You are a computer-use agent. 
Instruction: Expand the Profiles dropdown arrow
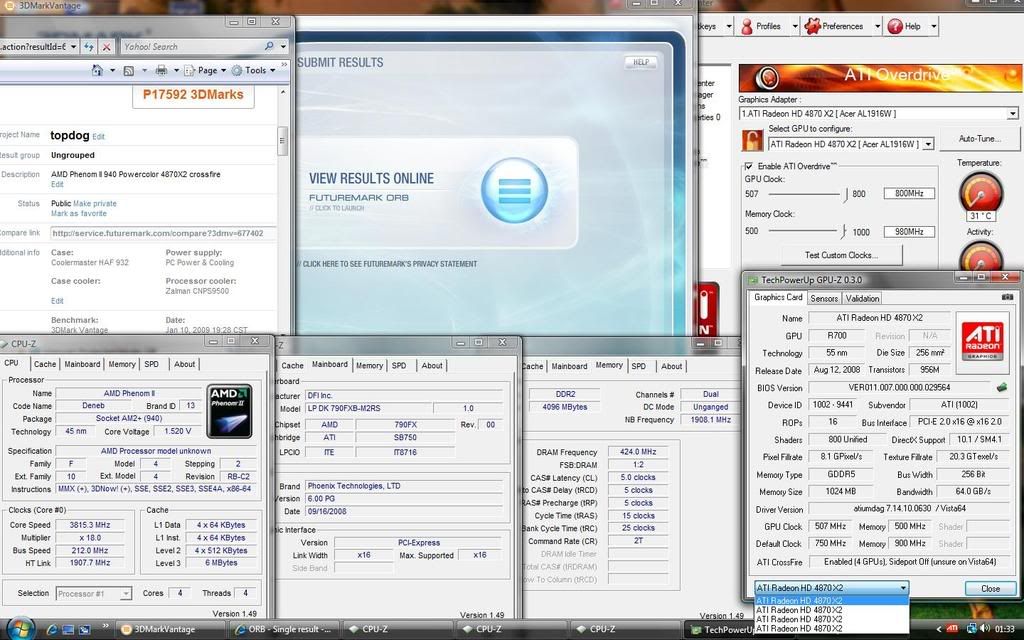pyautogui.click(x=795, y=27)
